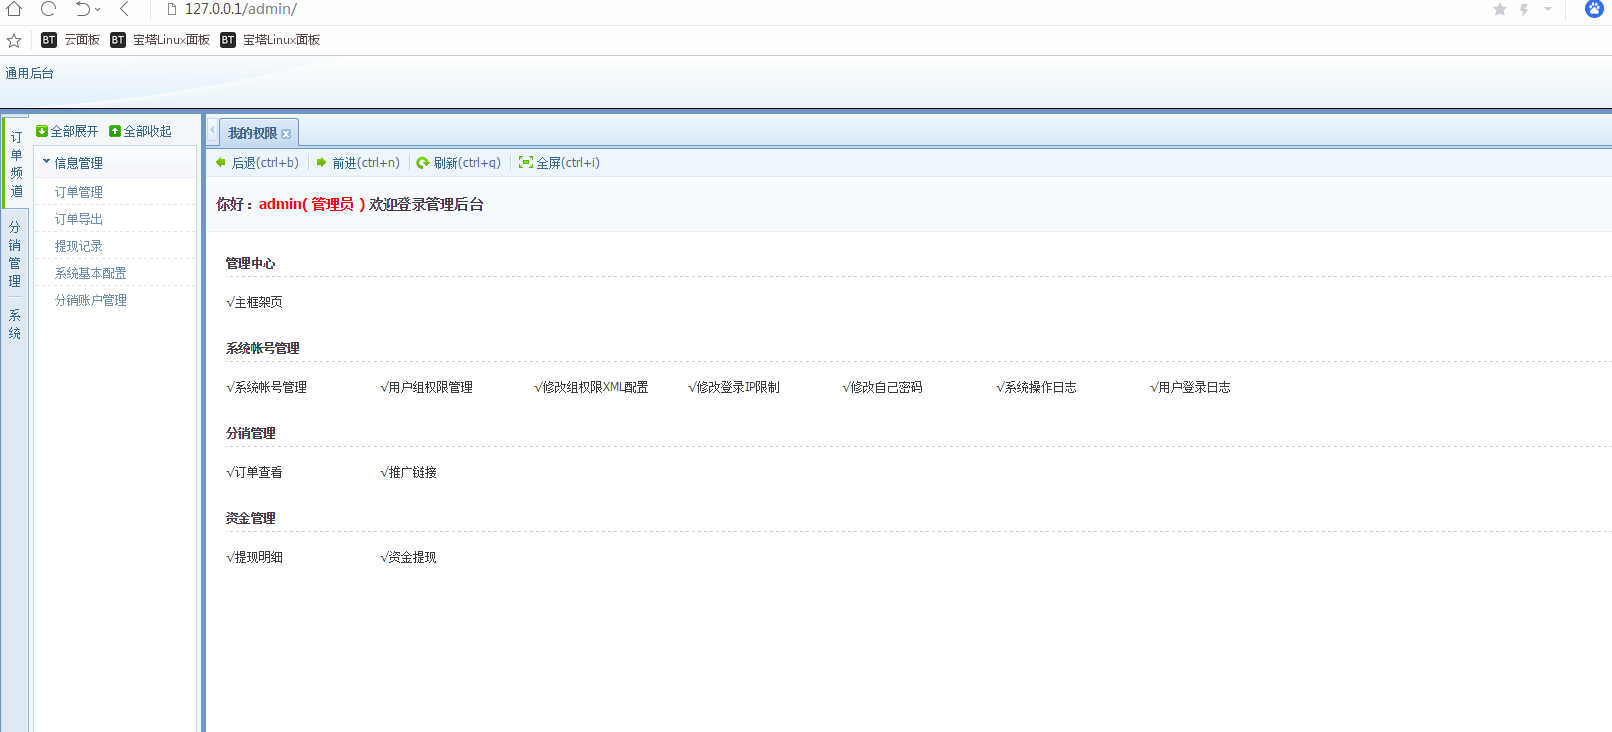Click the green 全部展开 plus icon
The image size is (1612, 732).
(x=42, y=131)
